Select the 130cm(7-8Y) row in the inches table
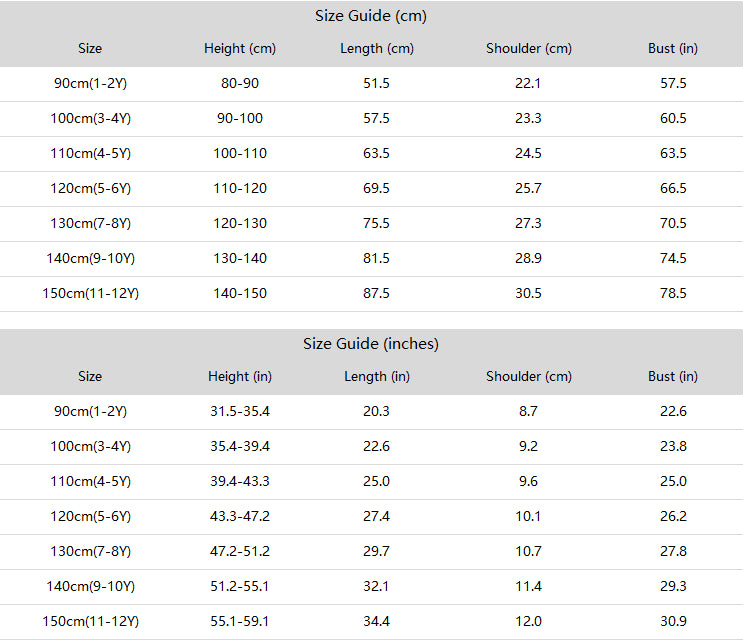 coord(372,552)
